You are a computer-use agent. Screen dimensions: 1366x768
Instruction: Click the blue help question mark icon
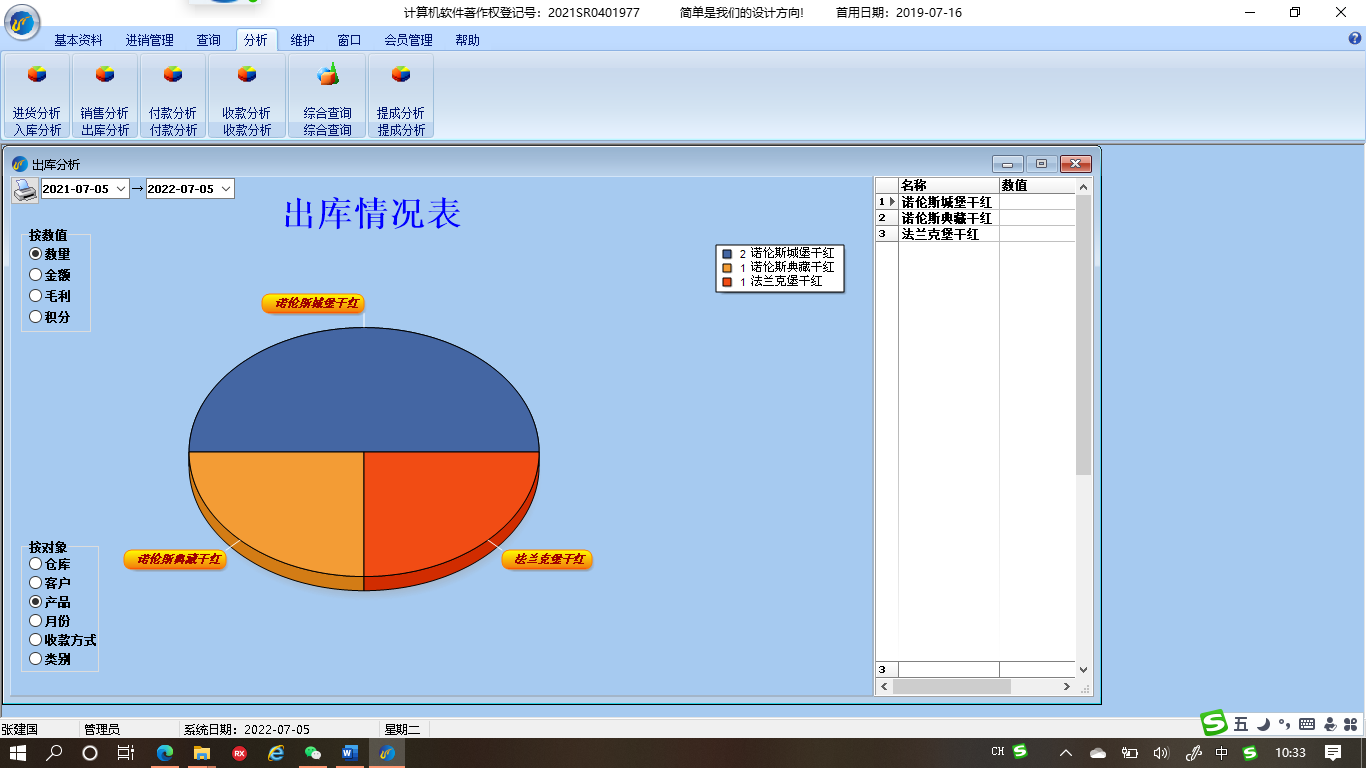[x=1355, y=39]
